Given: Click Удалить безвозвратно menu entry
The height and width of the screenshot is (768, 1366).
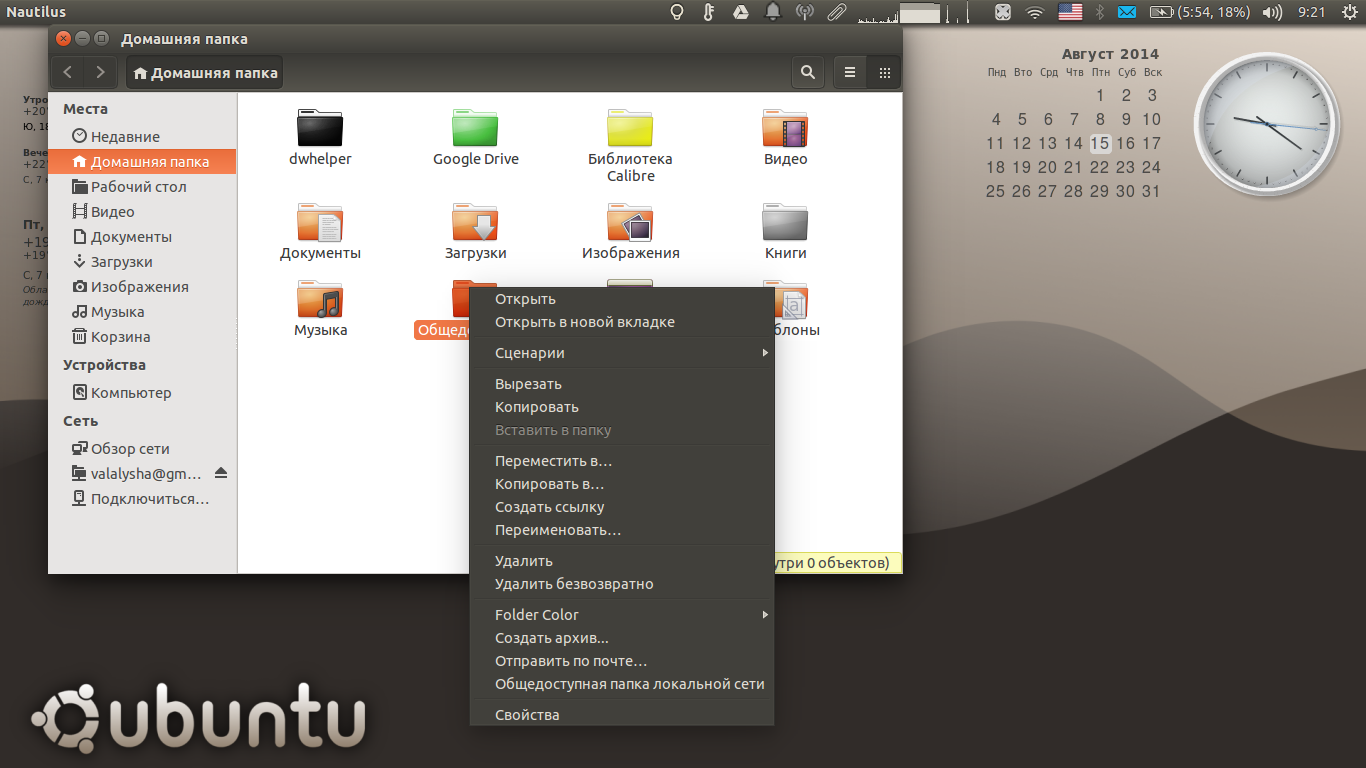Looking at the screenshot, I should click(x=574, y=584).
